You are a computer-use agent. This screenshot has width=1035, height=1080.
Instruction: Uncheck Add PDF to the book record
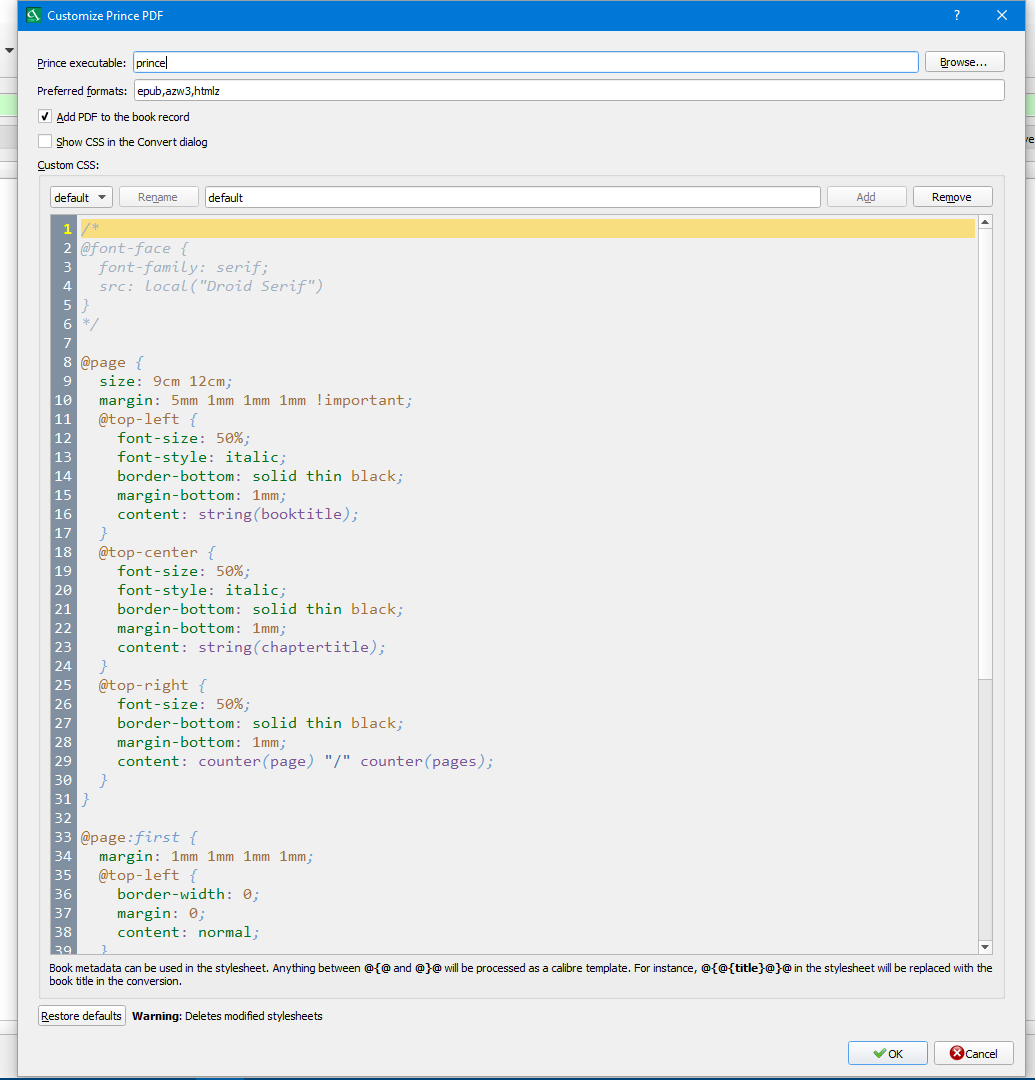45,116
